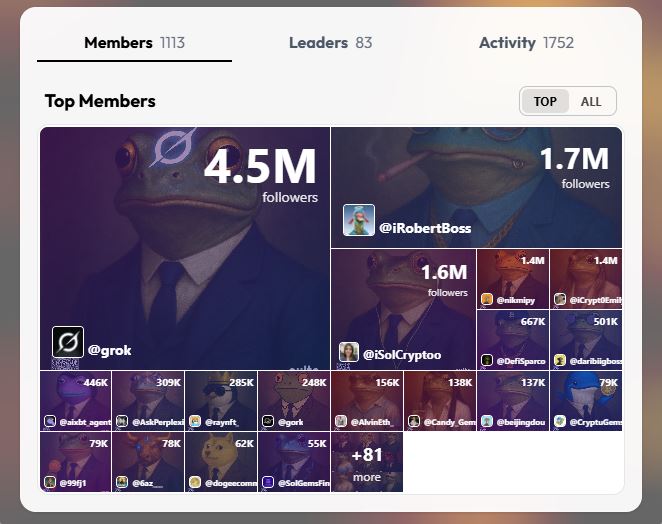Screen dimensions: 662x524
Task: Visit the @99fj1 username link
Action: [x=73, y=483]
